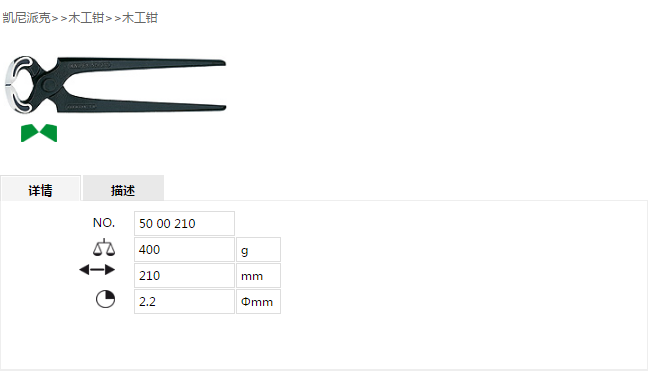
Task: Click the 50 00 210 number field
Action: pos(184,223)
